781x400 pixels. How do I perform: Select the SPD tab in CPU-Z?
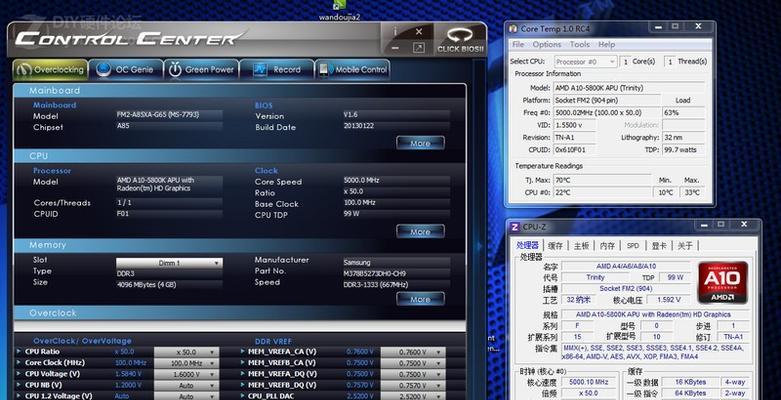pyautogui.click(x=633, y=246)
